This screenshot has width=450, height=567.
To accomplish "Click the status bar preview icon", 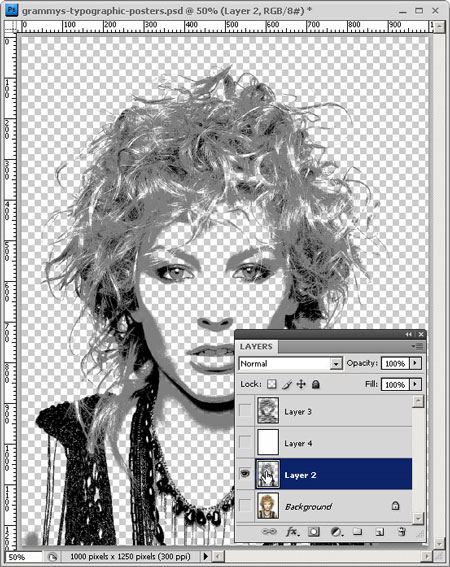I will 52,557.
